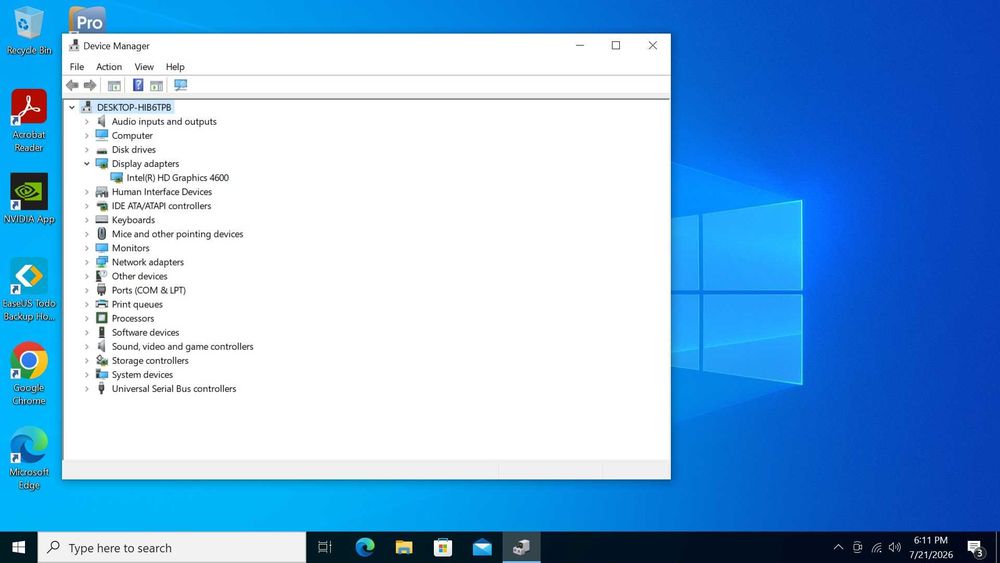Expand the IDE ATA/ATAPI controllers arrow

[x=87, y=206]
